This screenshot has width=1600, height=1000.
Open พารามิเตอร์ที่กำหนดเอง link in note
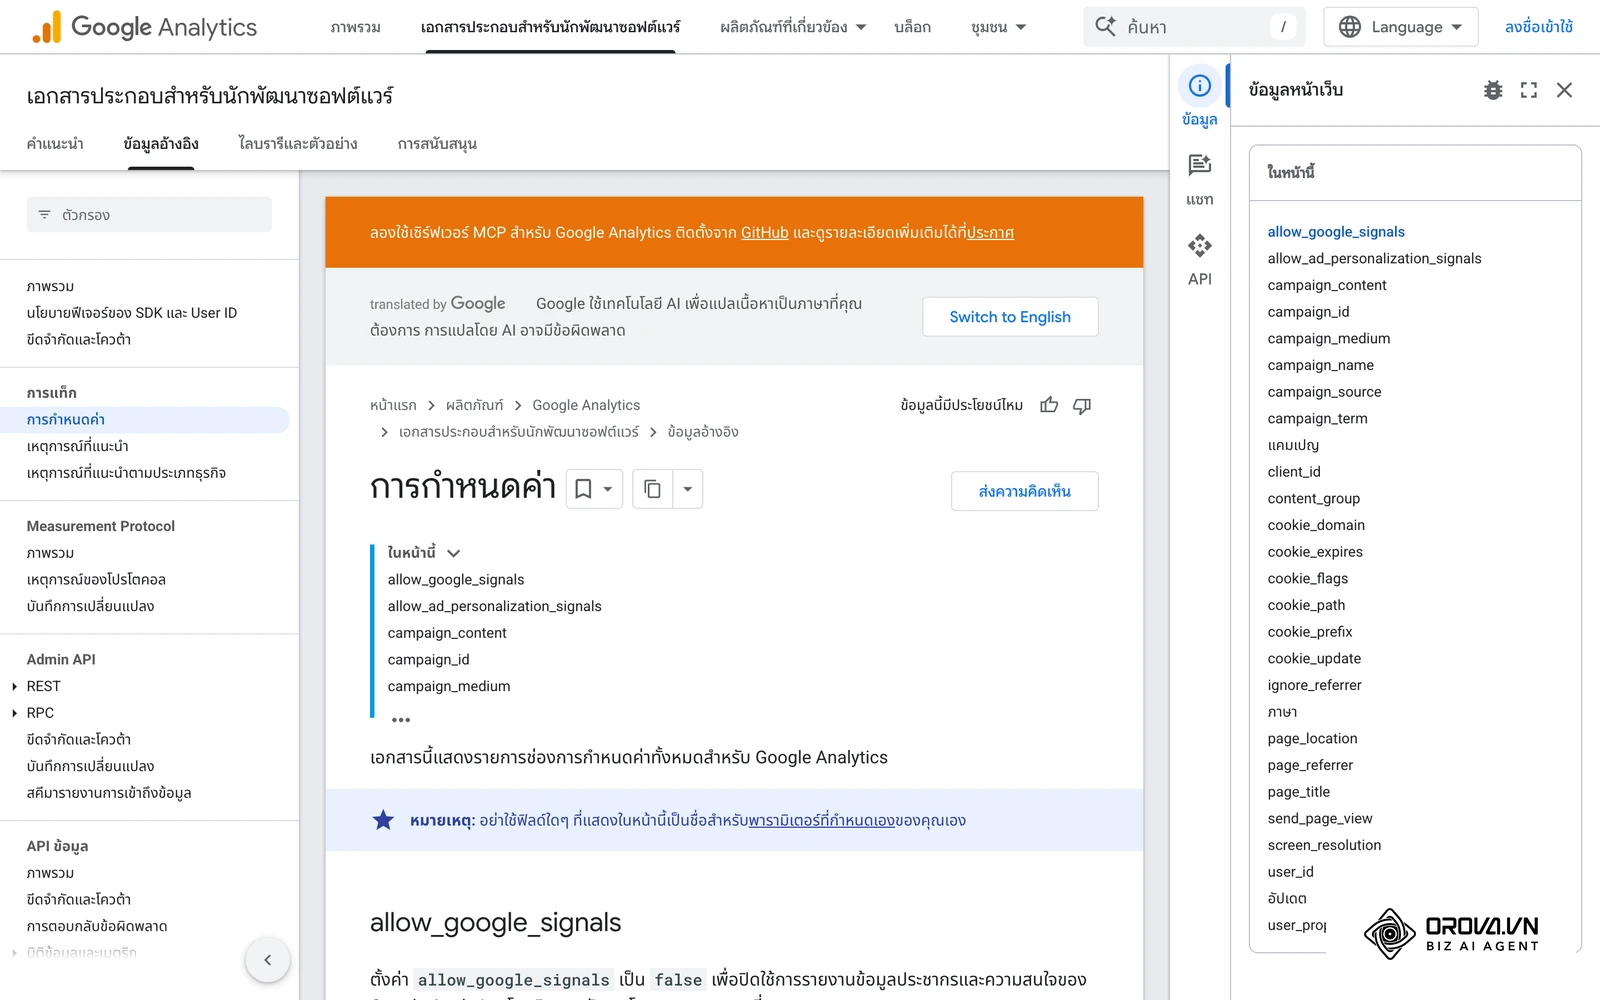(x=821, y=820)
